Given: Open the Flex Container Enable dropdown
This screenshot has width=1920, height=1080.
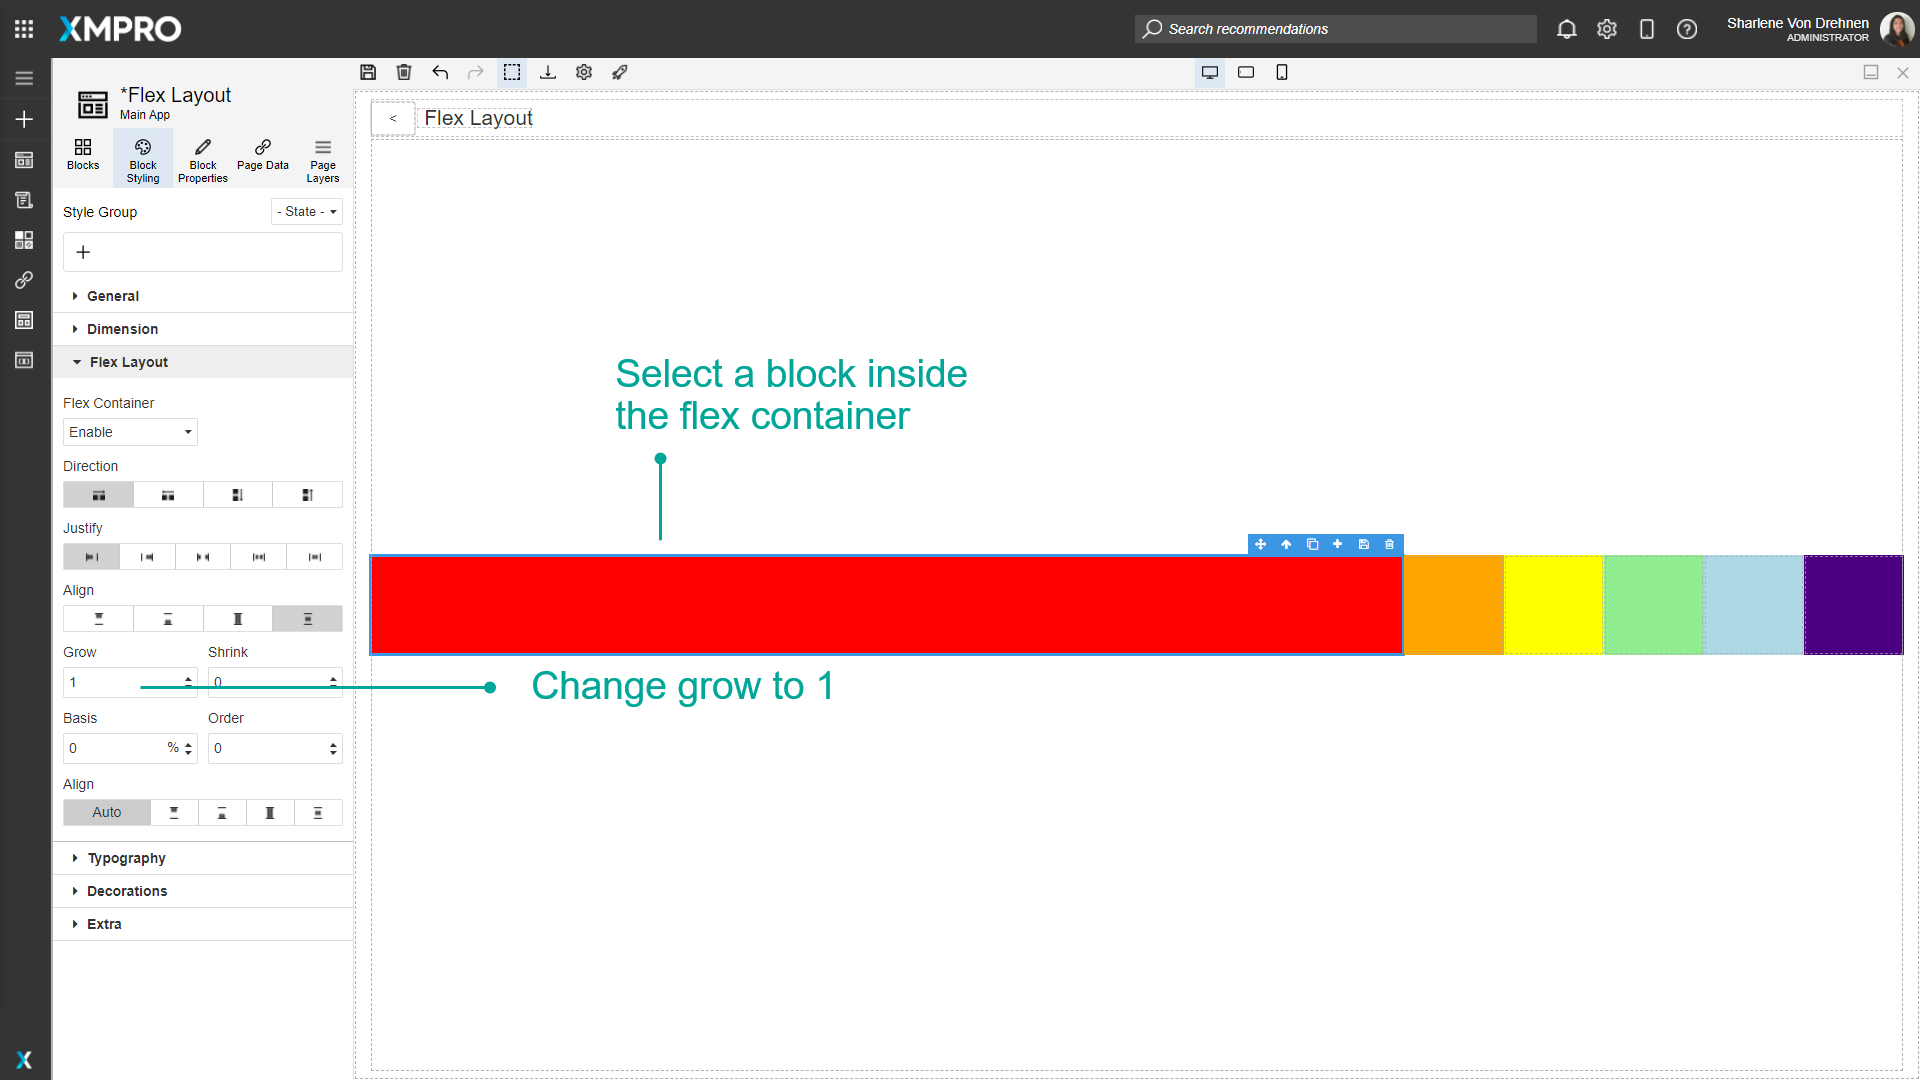Looking at the screenshot, I should point(129,431).
